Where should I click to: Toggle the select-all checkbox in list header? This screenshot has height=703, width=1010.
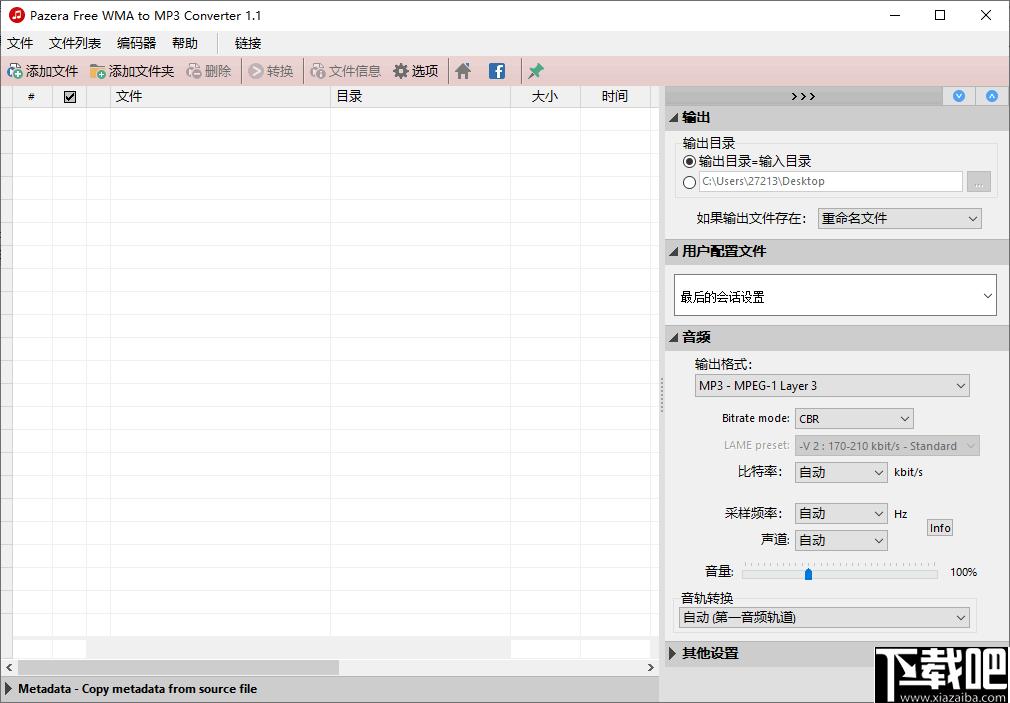click(70, 97)
